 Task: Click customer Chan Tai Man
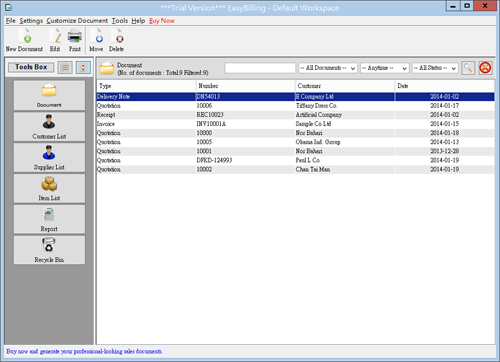point(313,169)
